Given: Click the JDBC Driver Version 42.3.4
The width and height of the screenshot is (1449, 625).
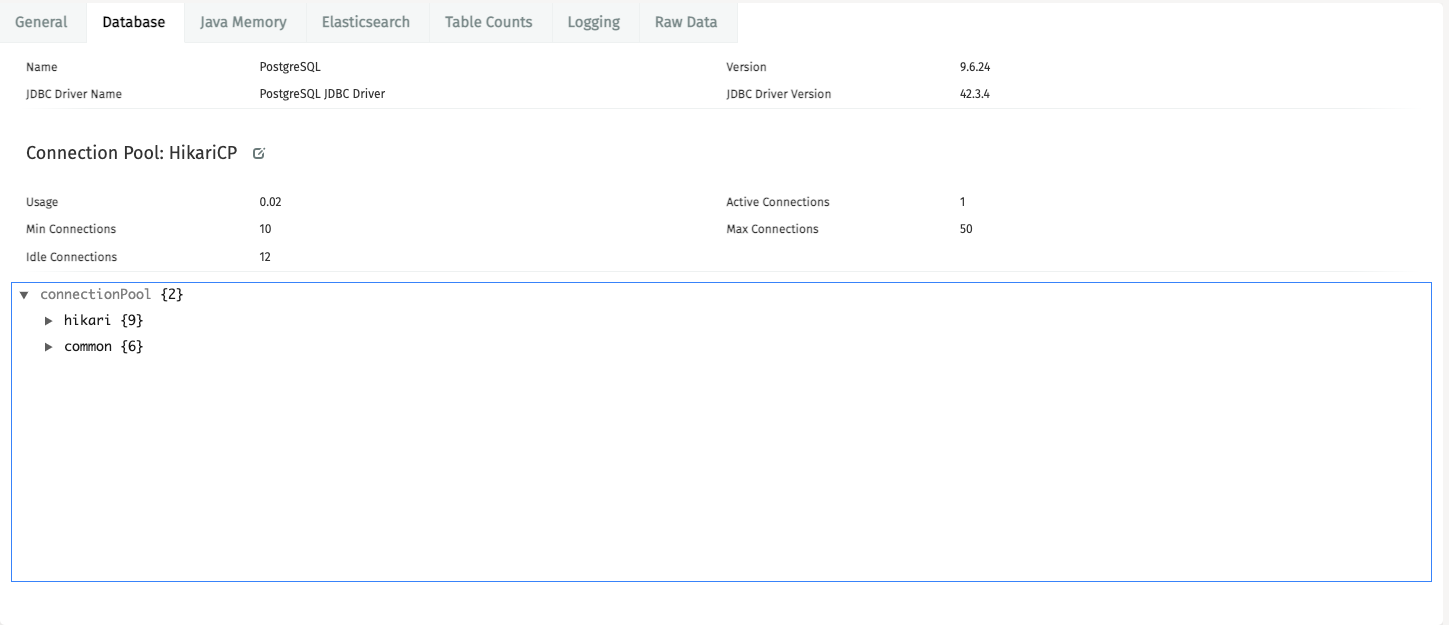Looking at the screenshot, I should pos(972,93).
